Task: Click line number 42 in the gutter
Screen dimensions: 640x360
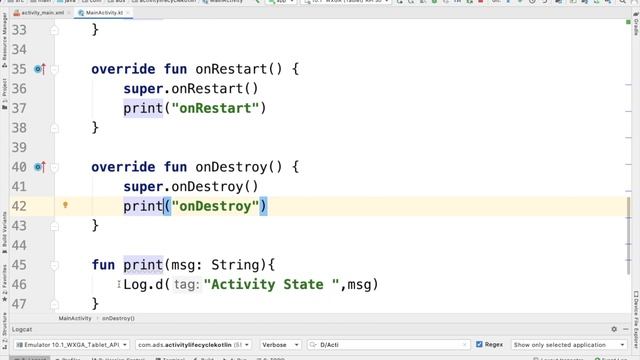Action: tap(19, 206)
